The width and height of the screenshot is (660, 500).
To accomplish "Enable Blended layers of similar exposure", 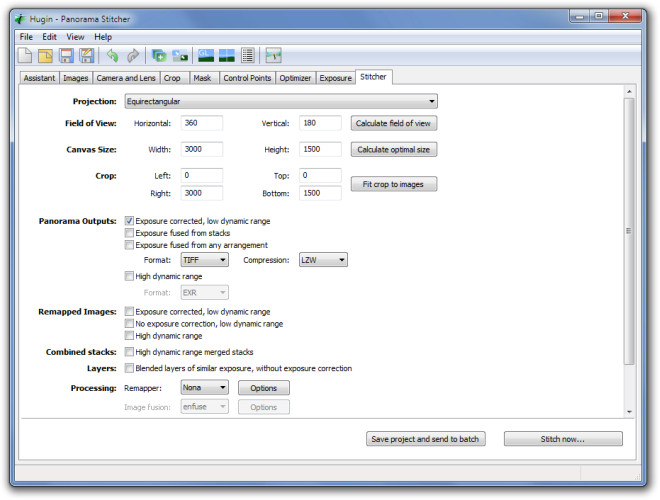I will [x=129, y=368].
